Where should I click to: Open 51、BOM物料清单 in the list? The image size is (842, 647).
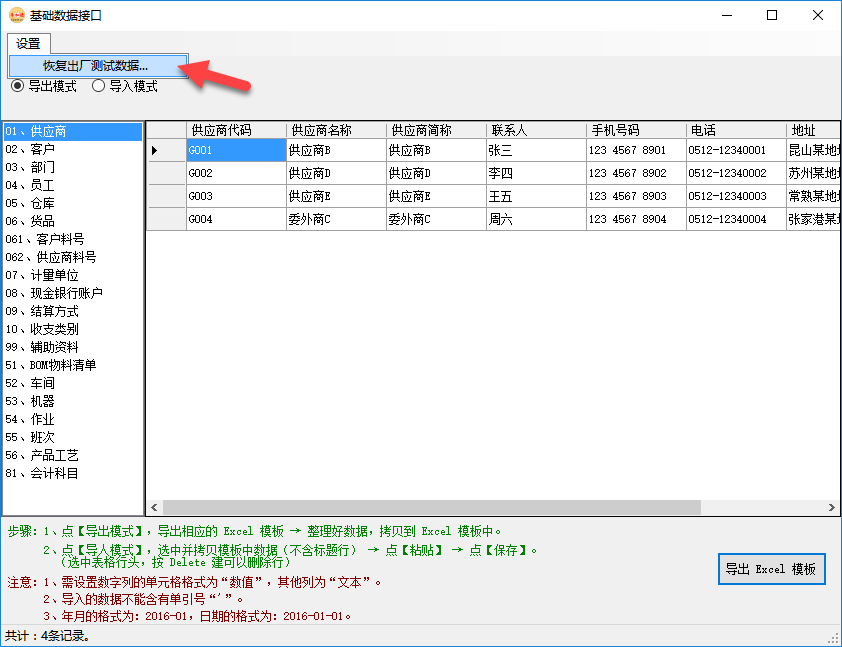point(51,365)
